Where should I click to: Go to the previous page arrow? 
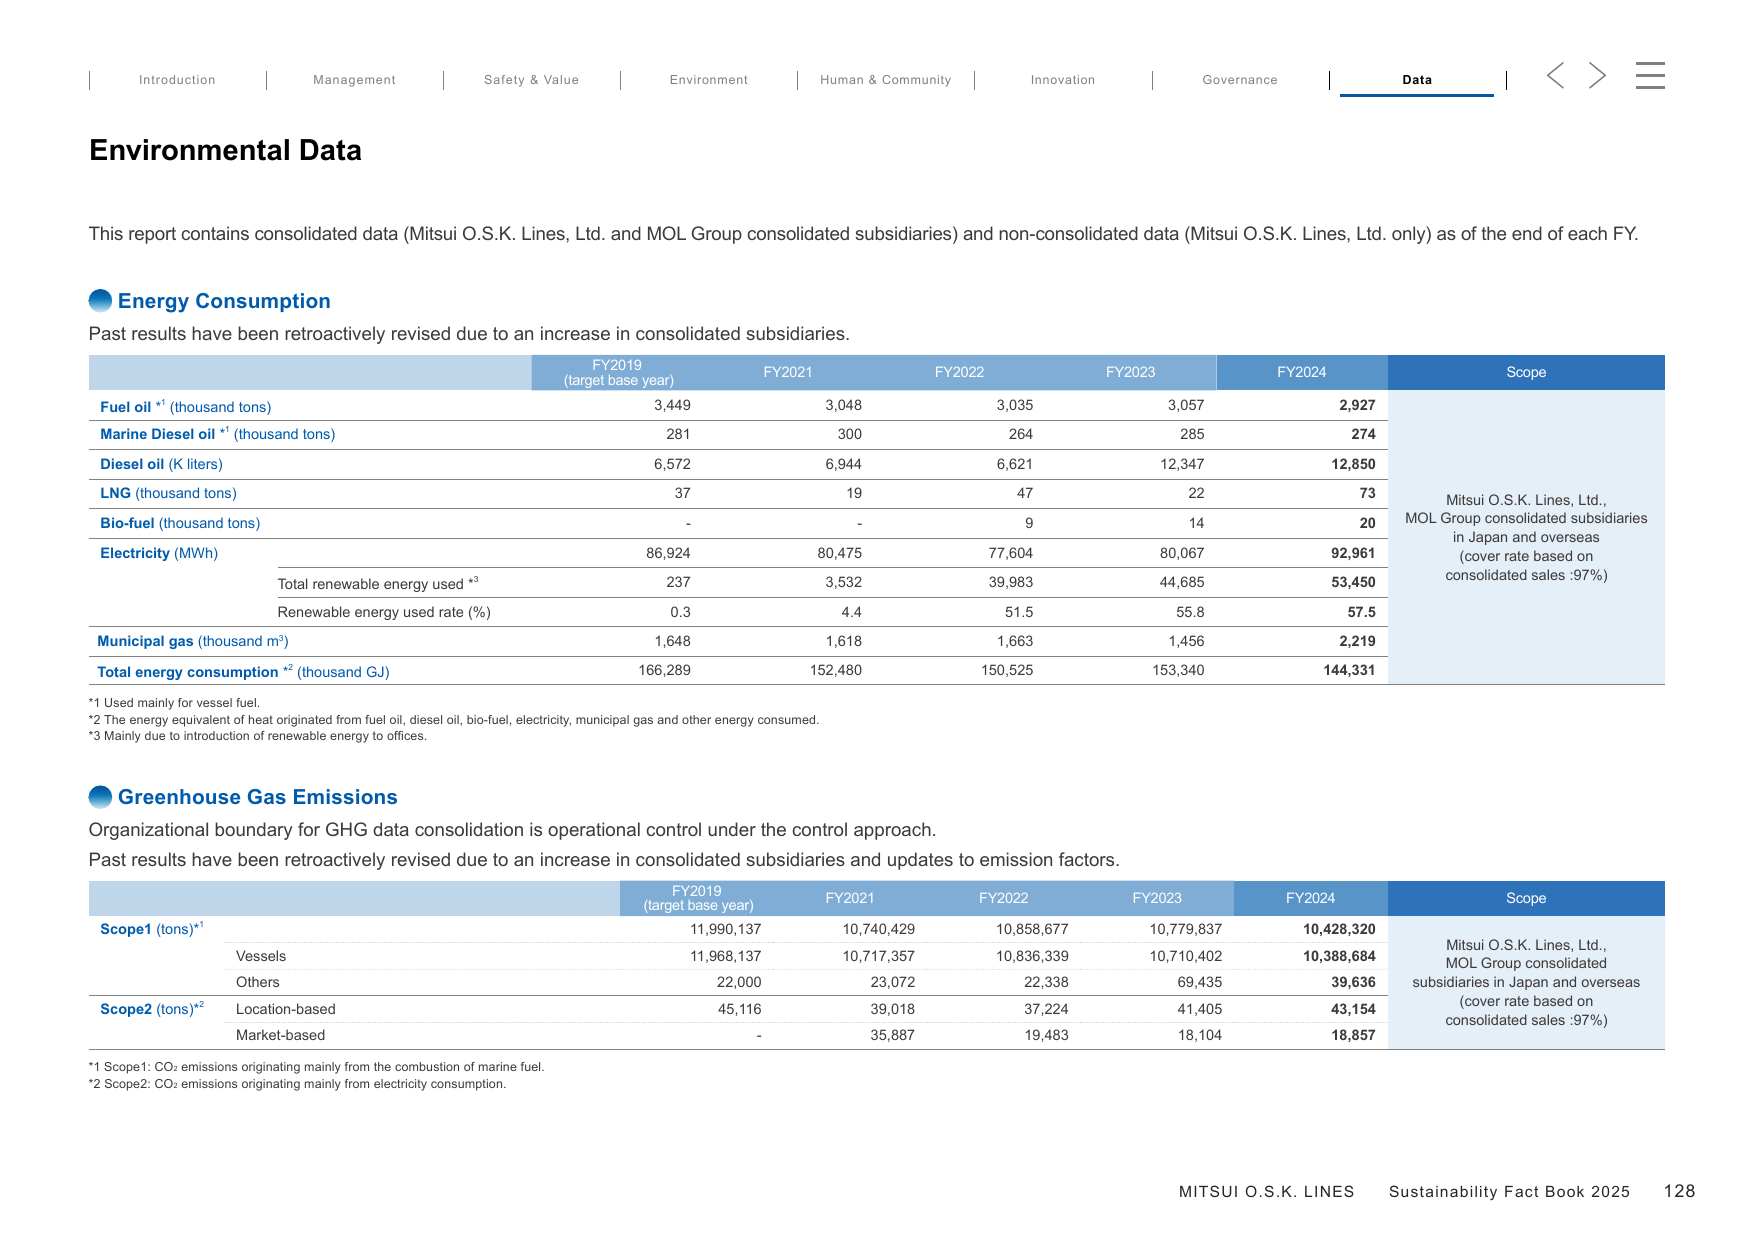(1555, 75)
